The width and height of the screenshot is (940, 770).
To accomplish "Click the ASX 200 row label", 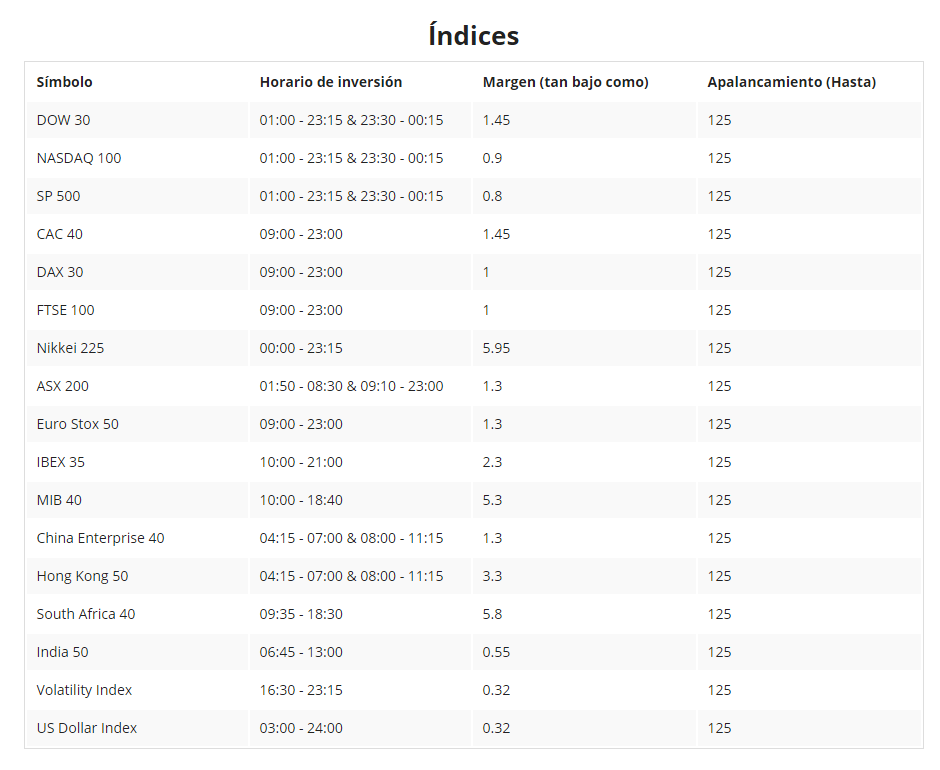I will (62, 386).
